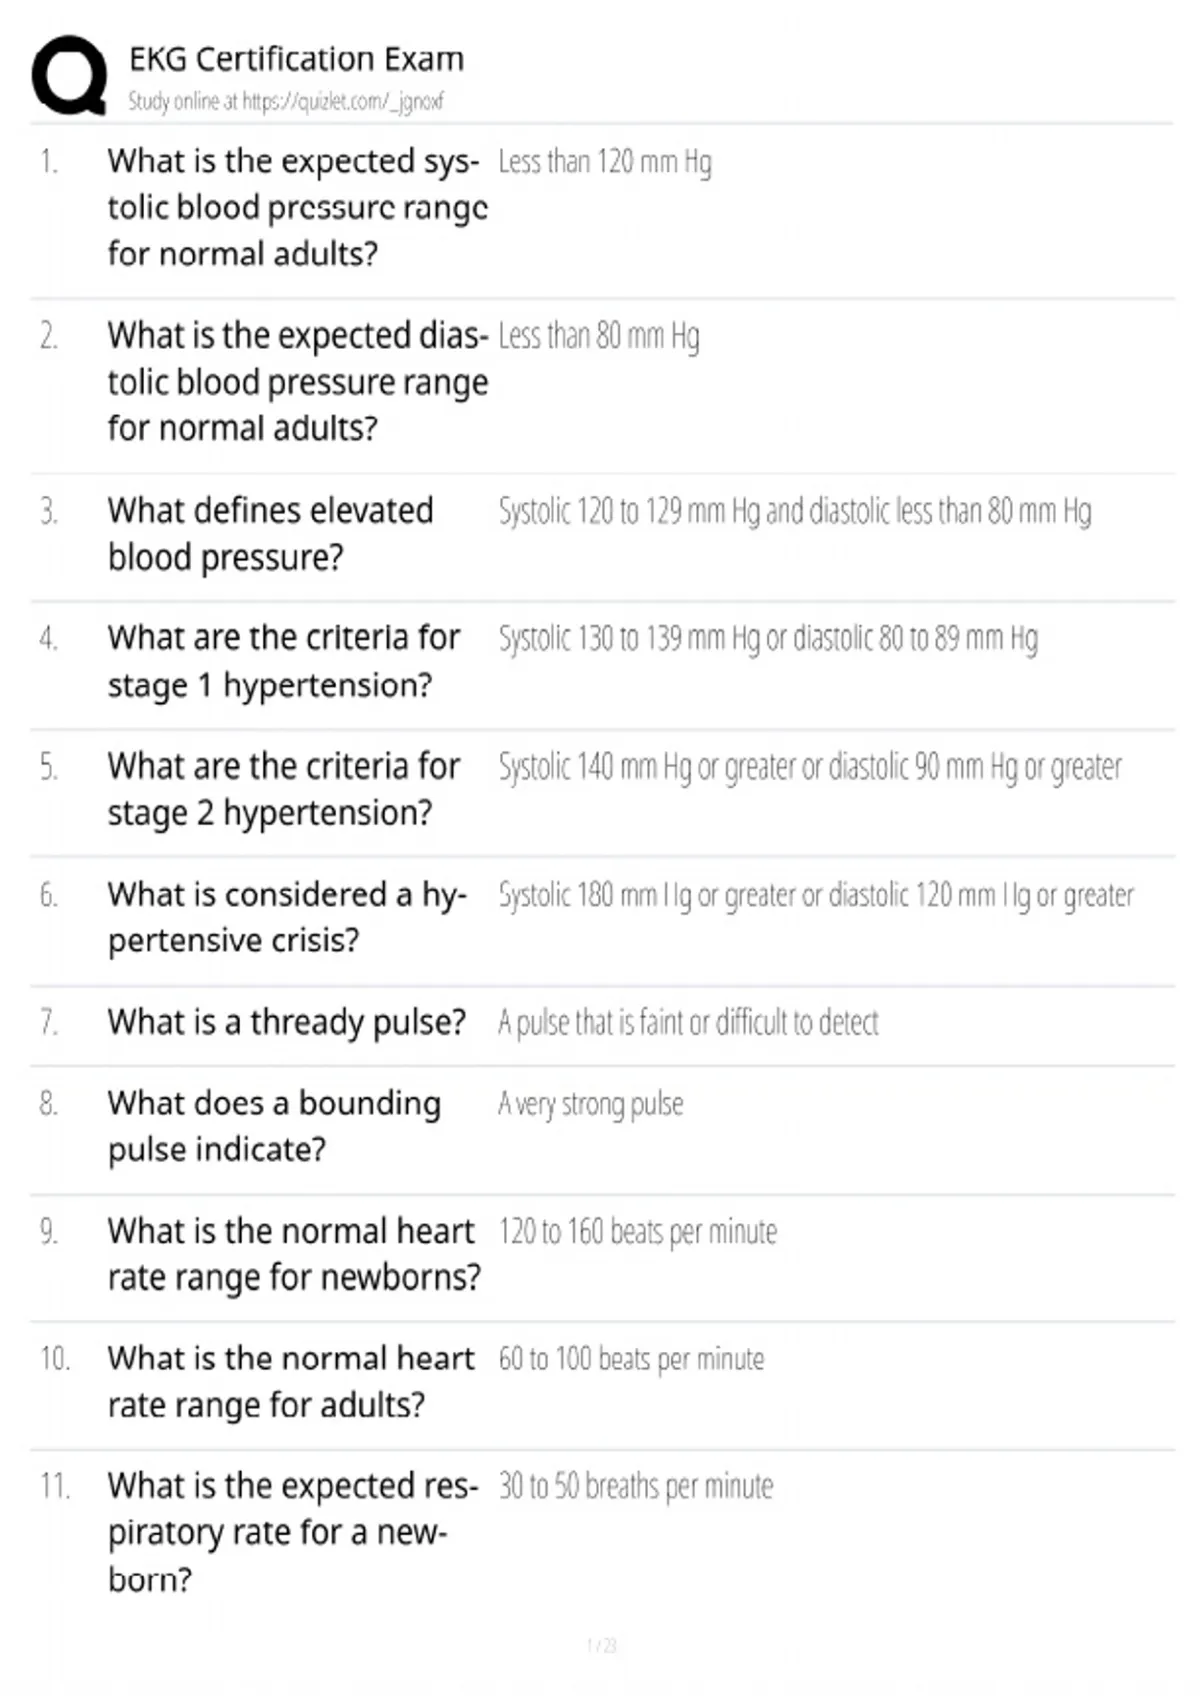Image resolution: width=1200 pixels, height=1700 pixels.
Task: Click the elevated blood pressure question
Action: tap(271, 534)
